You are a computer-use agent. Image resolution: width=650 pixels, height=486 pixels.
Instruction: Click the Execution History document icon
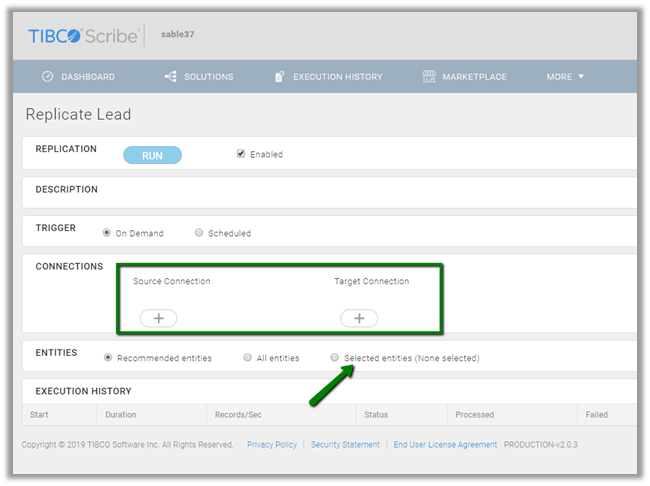pyautogui.click(x=280, y=77)
